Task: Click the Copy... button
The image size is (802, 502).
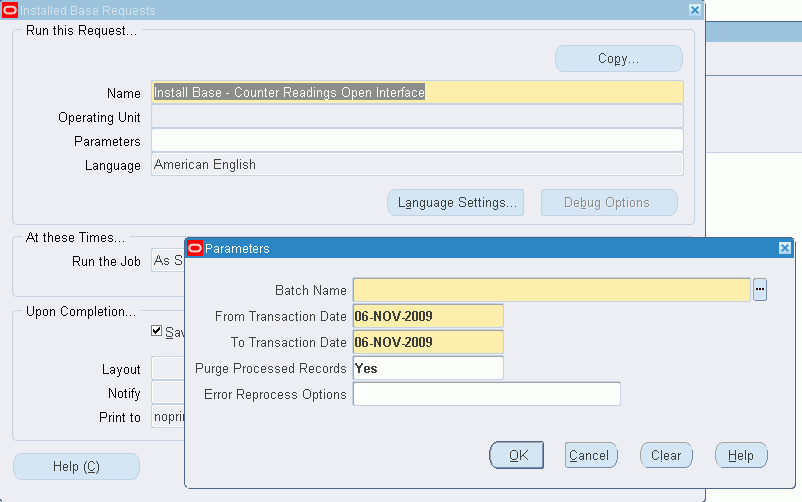Action: point(619,58)
